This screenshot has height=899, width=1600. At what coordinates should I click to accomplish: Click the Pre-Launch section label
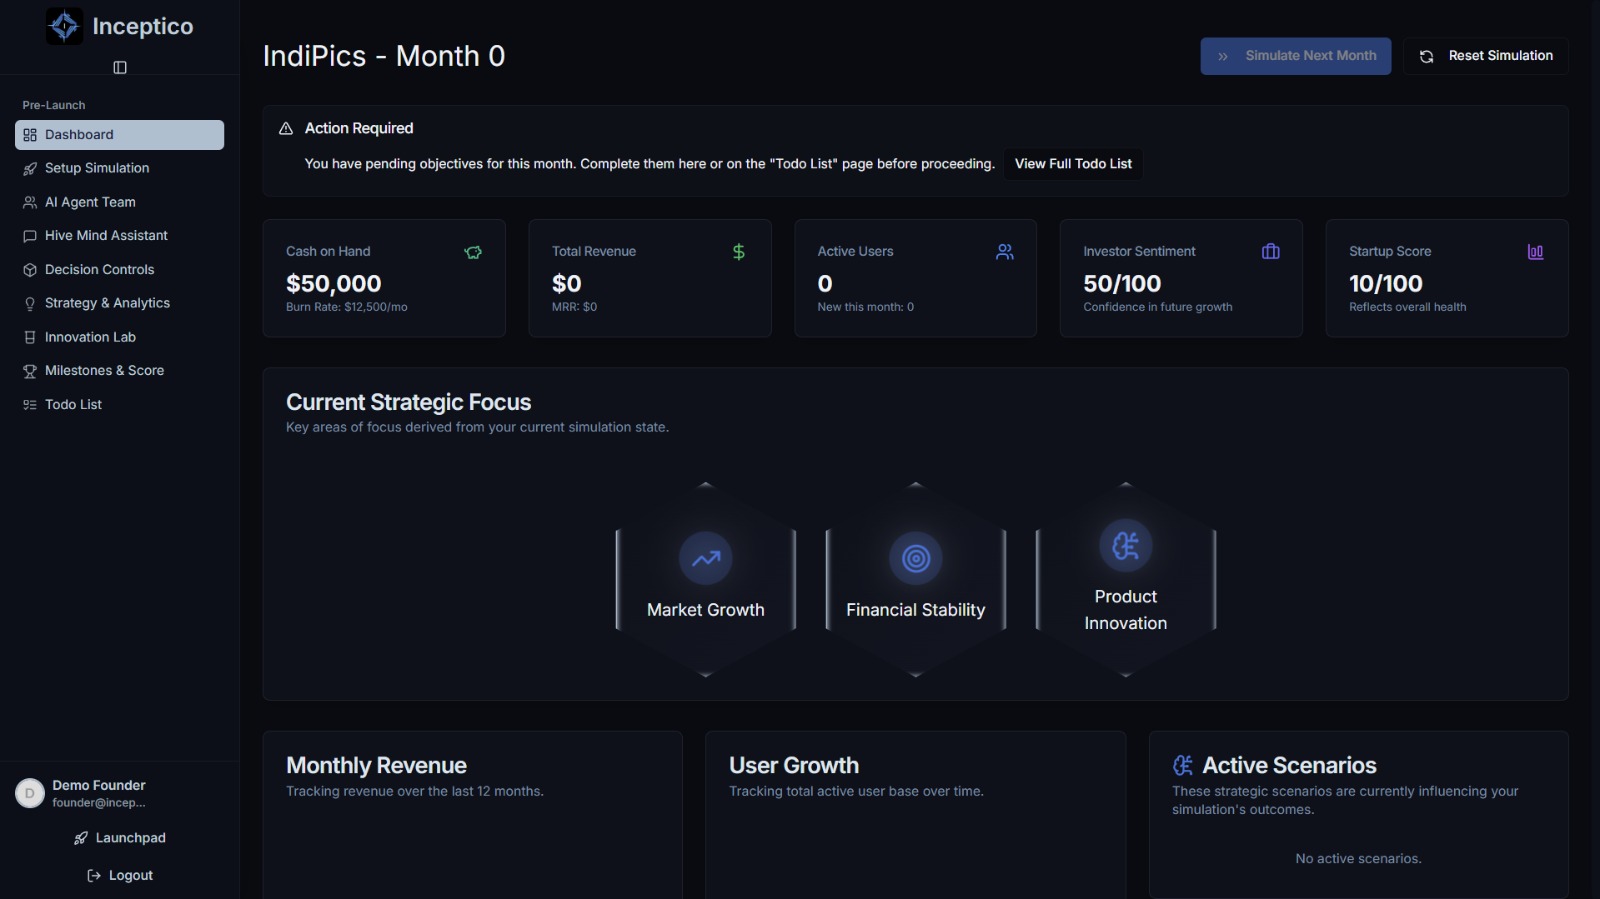[54, 106]
